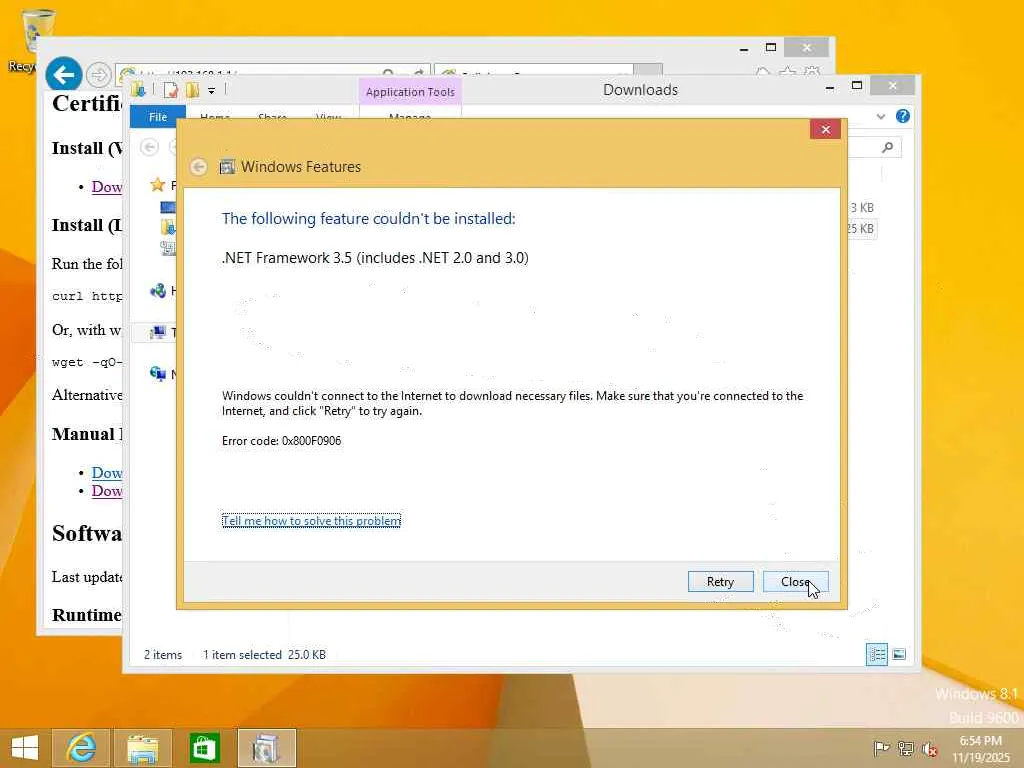Screen dimensions: 1024x768
Task: Open the Help icon in Downloads window
Action: [x=903, y=116]
